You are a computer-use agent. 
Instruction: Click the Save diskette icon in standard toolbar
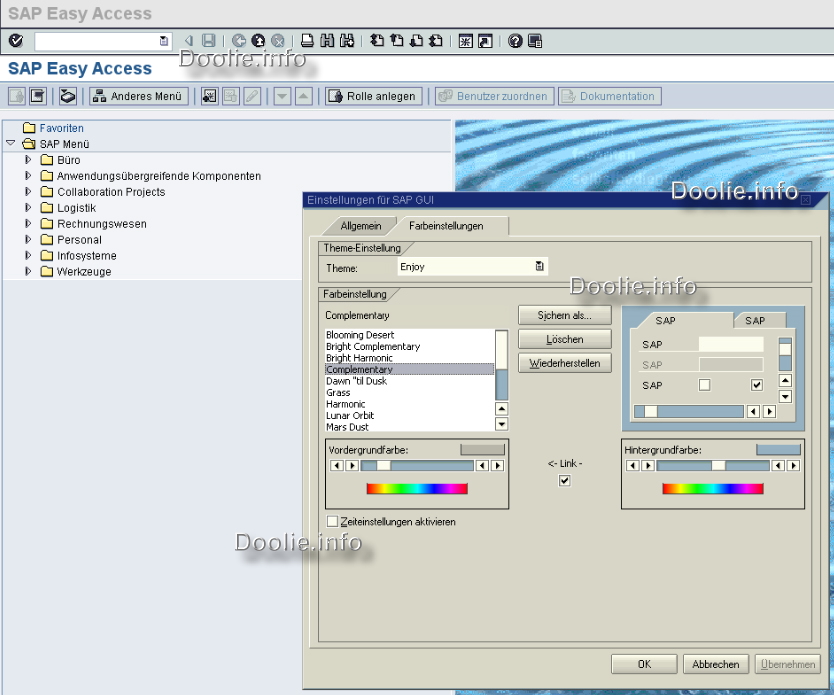208,40
